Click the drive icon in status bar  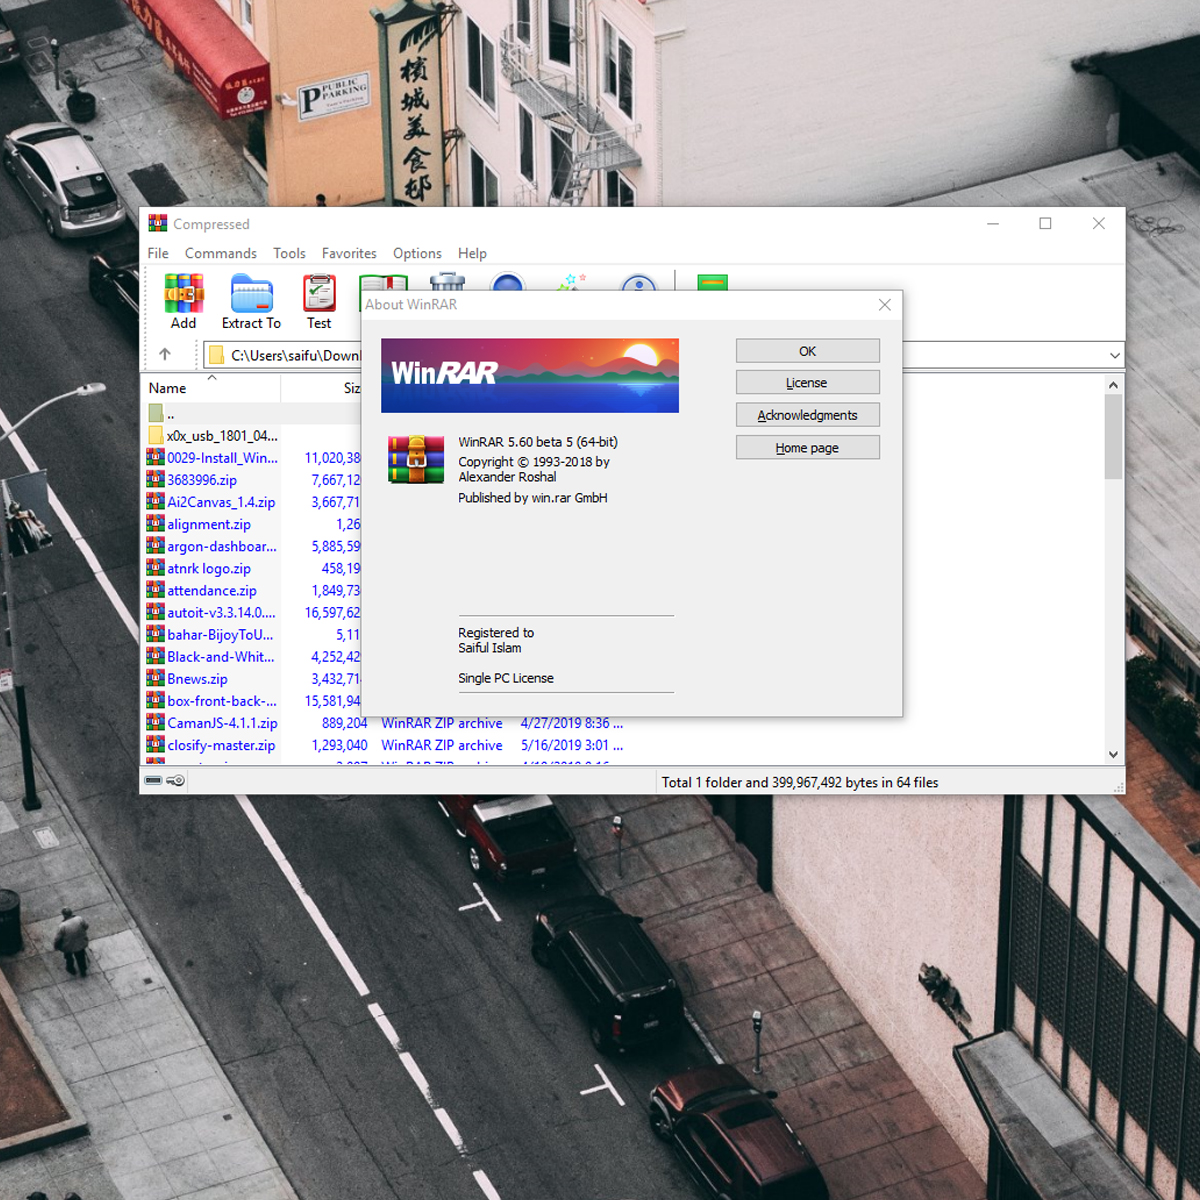point(154,781)
